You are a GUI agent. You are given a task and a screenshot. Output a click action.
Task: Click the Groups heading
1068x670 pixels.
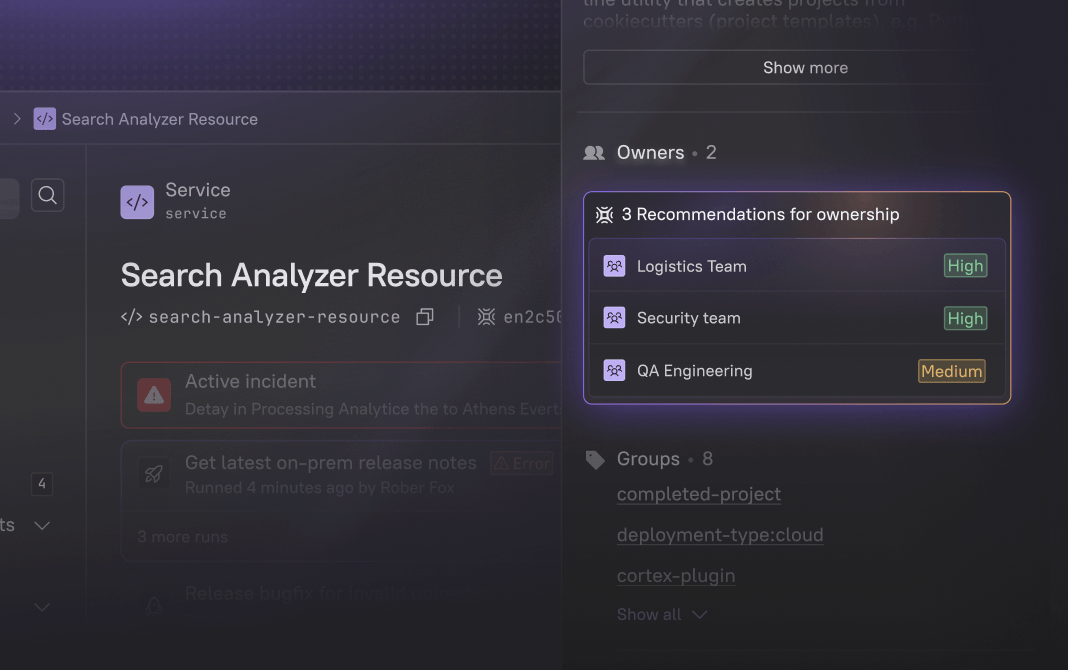click(648, 459)
